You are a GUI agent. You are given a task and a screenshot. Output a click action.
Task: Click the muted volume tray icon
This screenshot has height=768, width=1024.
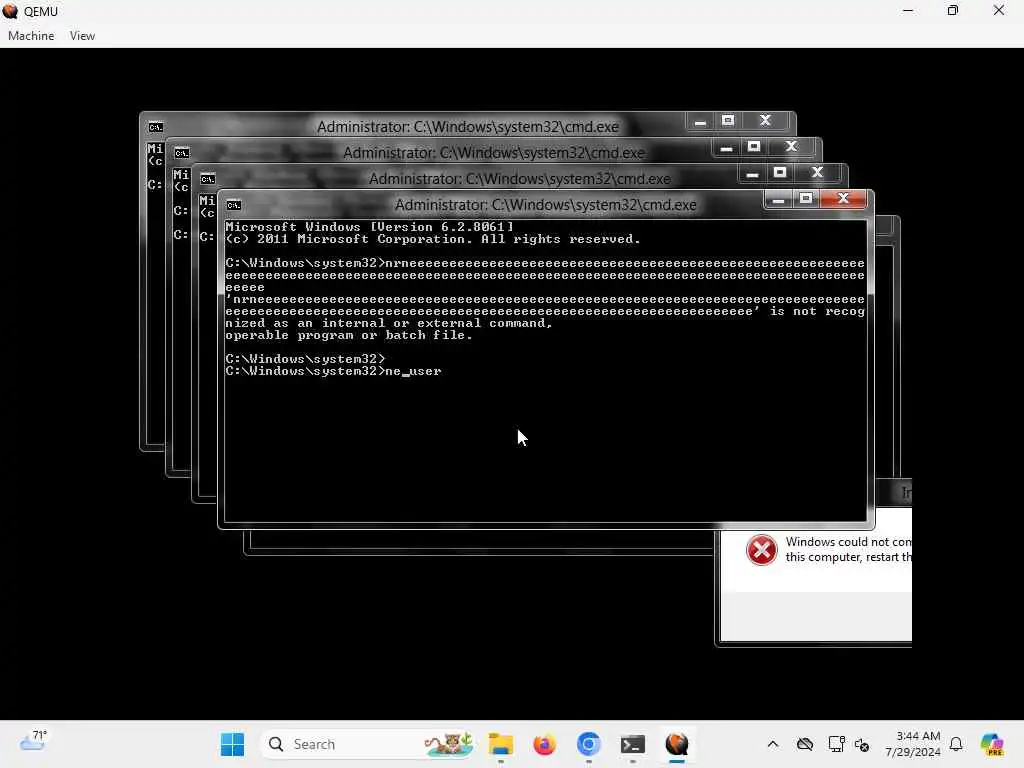[862, 744]
